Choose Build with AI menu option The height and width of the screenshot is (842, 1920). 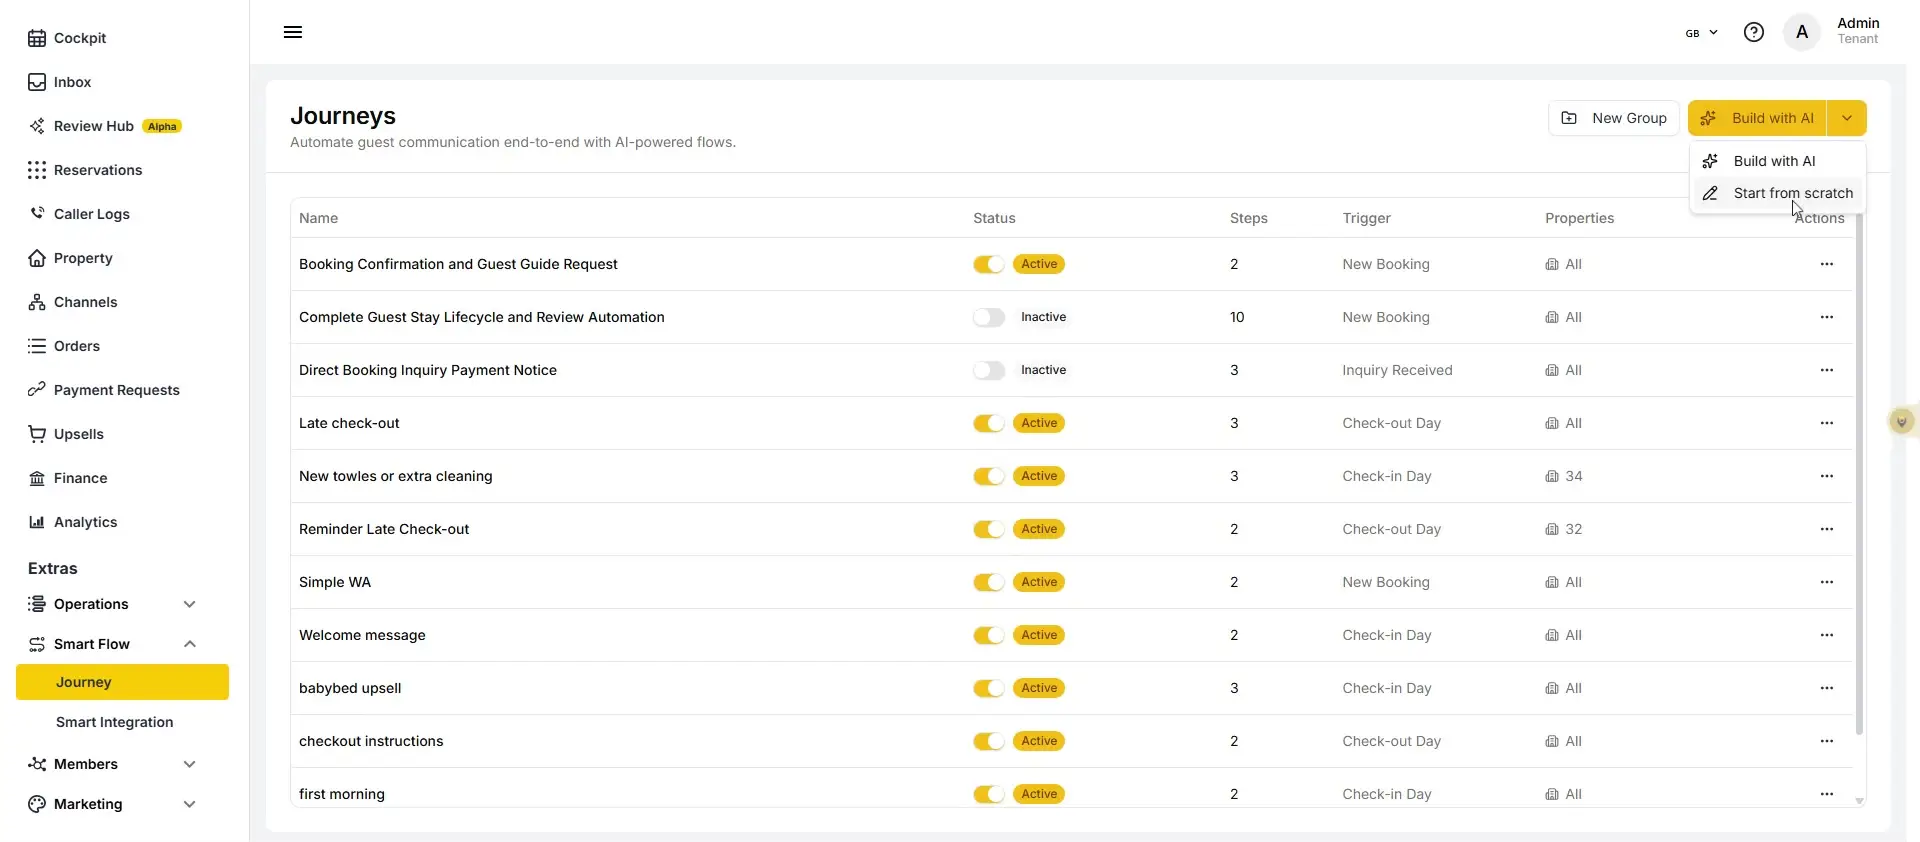[x=1778, y=161]
